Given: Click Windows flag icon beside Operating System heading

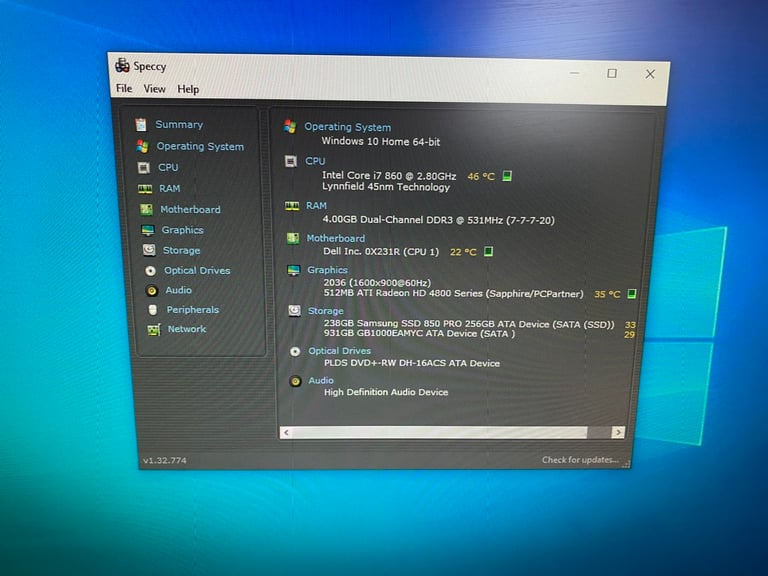Looking at the screenshot, I should [290, 126].
